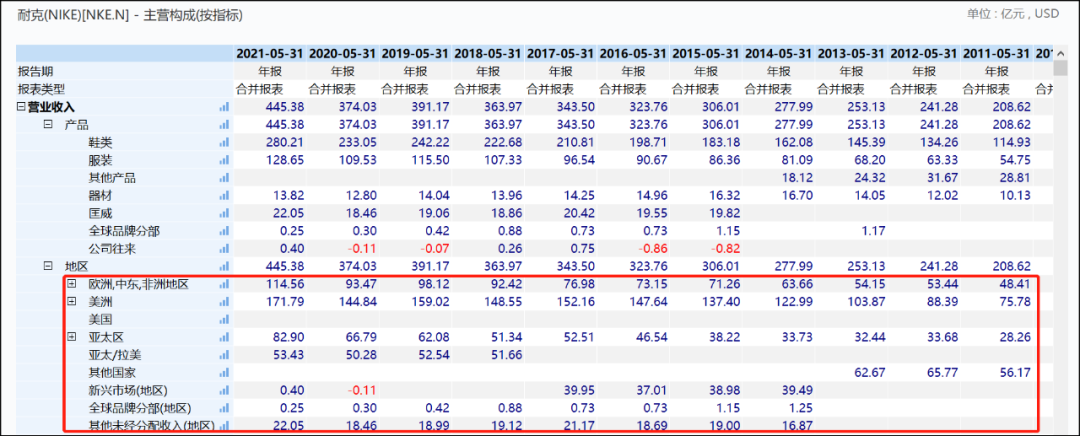Open chart icon for 营业收入 row
1080x436 pixels.
[x=223, y=107]
